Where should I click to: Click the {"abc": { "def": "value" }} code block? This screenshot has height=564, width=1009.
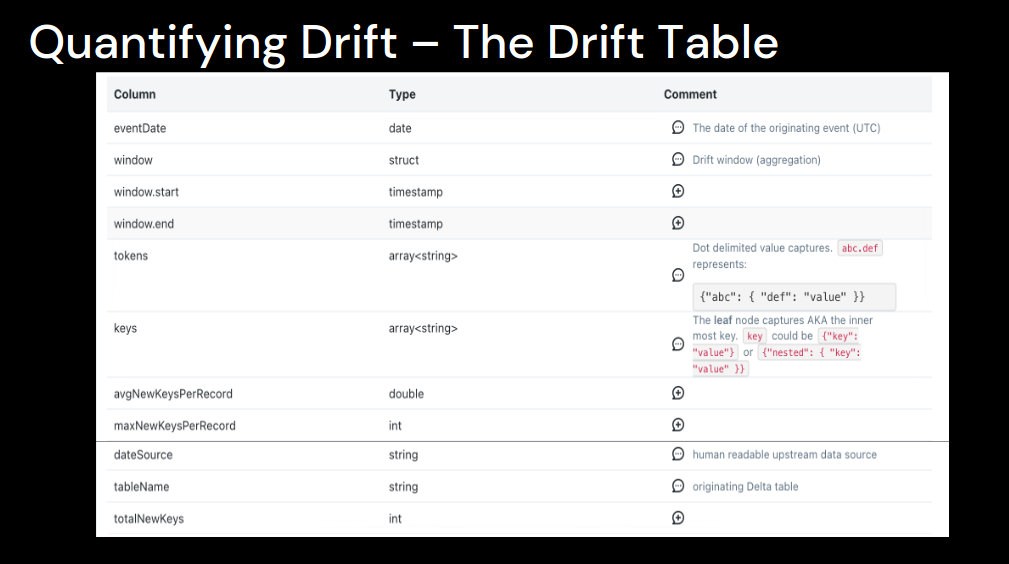(794, 297)
